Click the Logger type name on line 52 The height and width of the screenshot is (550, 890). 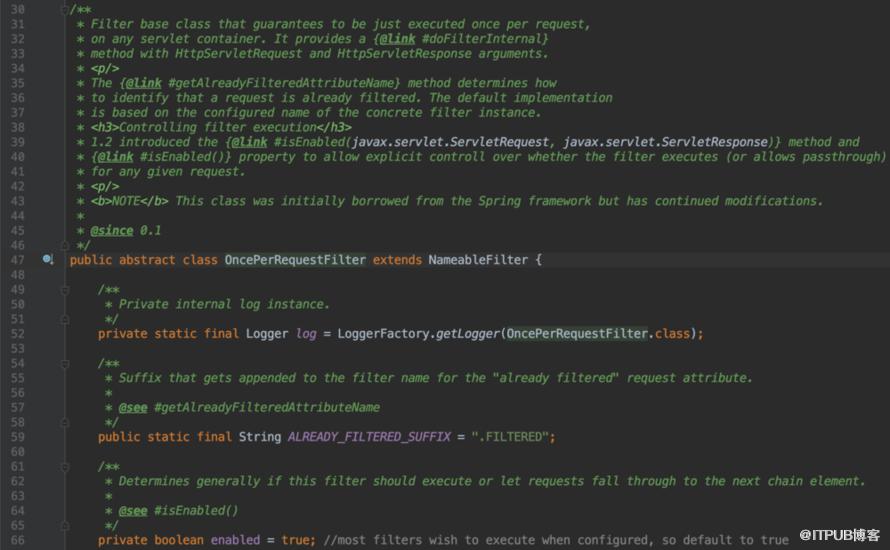[x=267, y=334]
